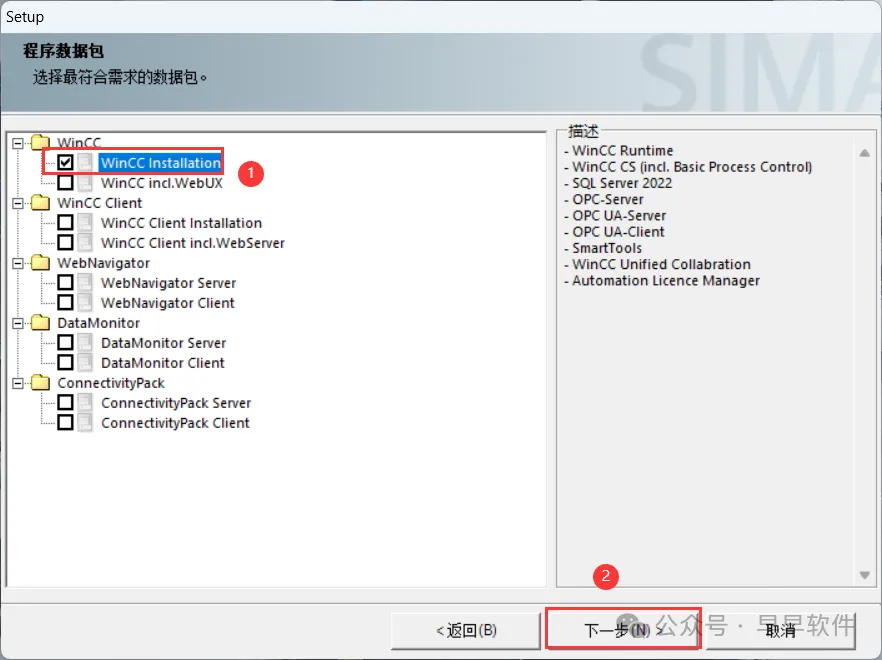
Task: Click the WinCC Client folder icon
Action: [x=40, y=203]
